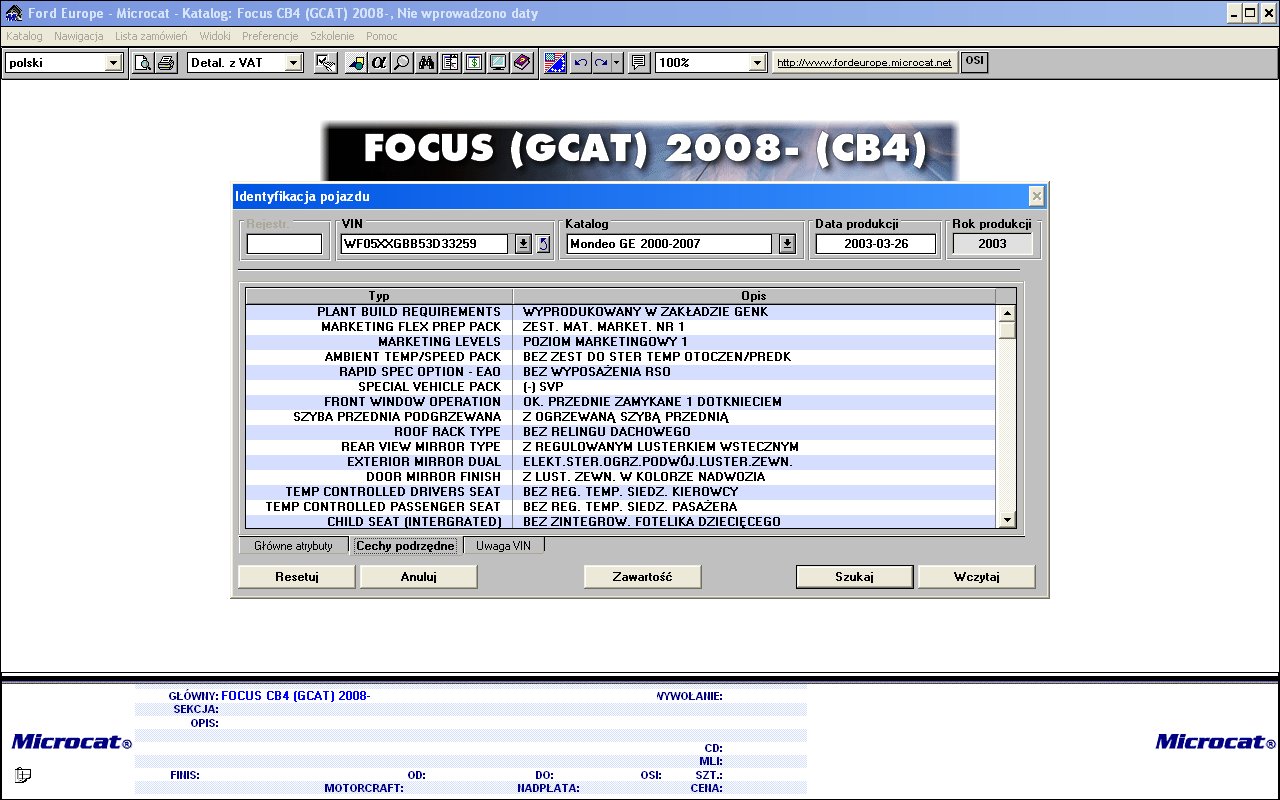Select the MARKETING LEVELS row
Screen dimensions: 1280x800
point(621,342)
